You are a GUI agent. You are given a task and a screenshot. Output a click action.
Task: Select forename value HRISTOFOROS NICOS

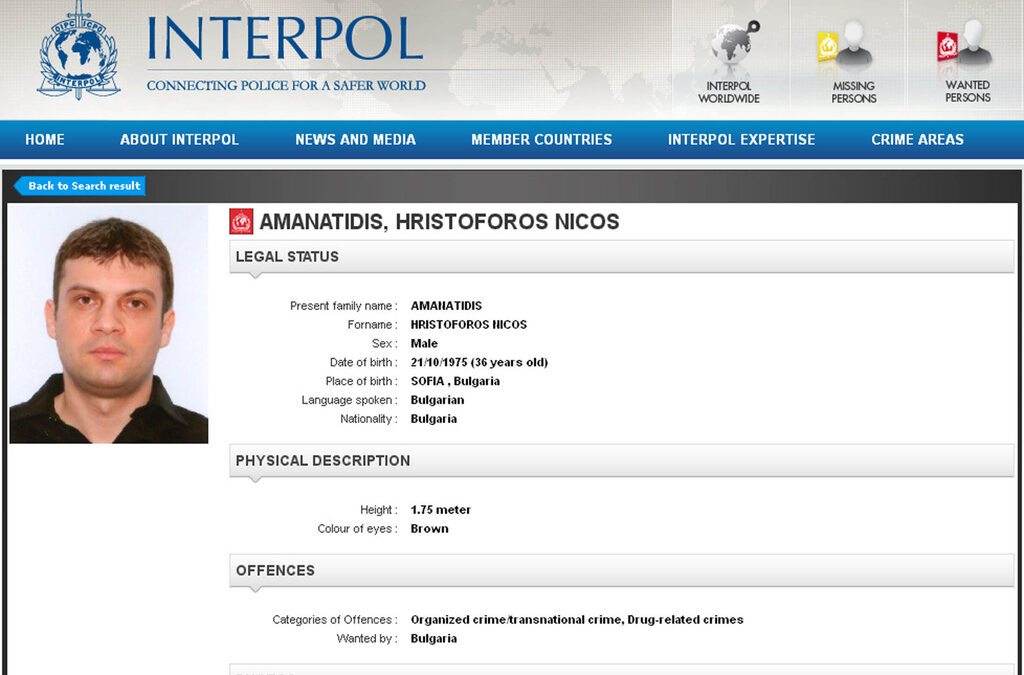click(468, 324)
